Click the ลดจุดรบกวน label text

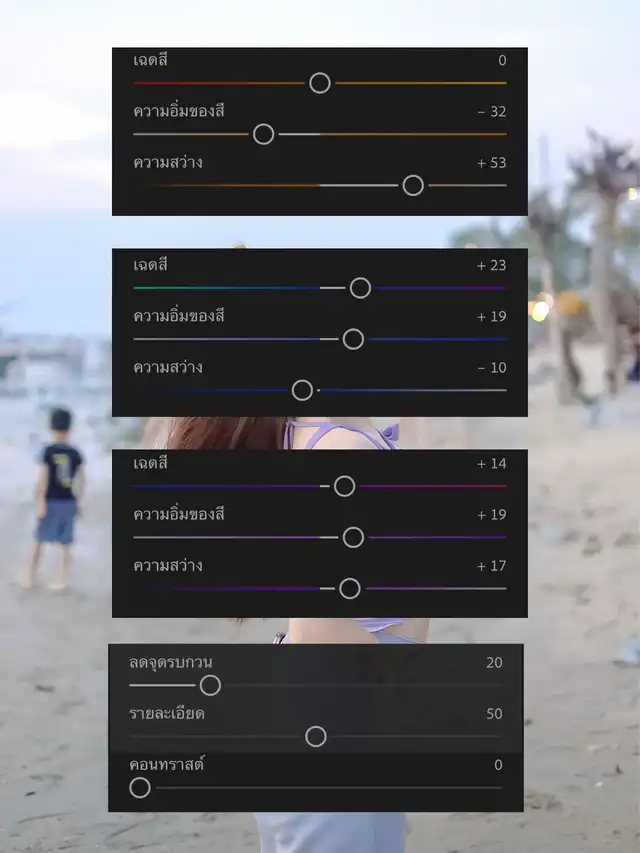pyautogui.click(x=170, y=663)
